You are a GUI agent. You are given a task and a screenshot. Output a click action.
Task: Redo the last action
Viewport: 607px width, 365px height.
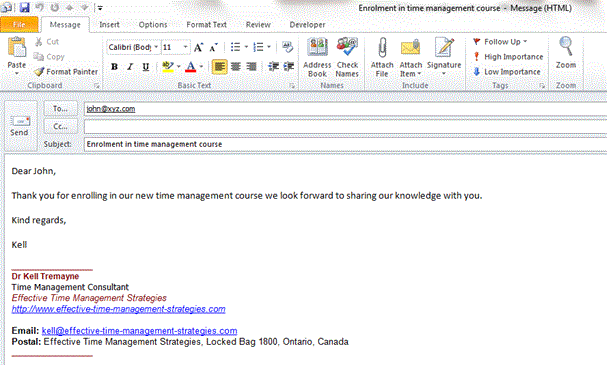coord(55,7)
